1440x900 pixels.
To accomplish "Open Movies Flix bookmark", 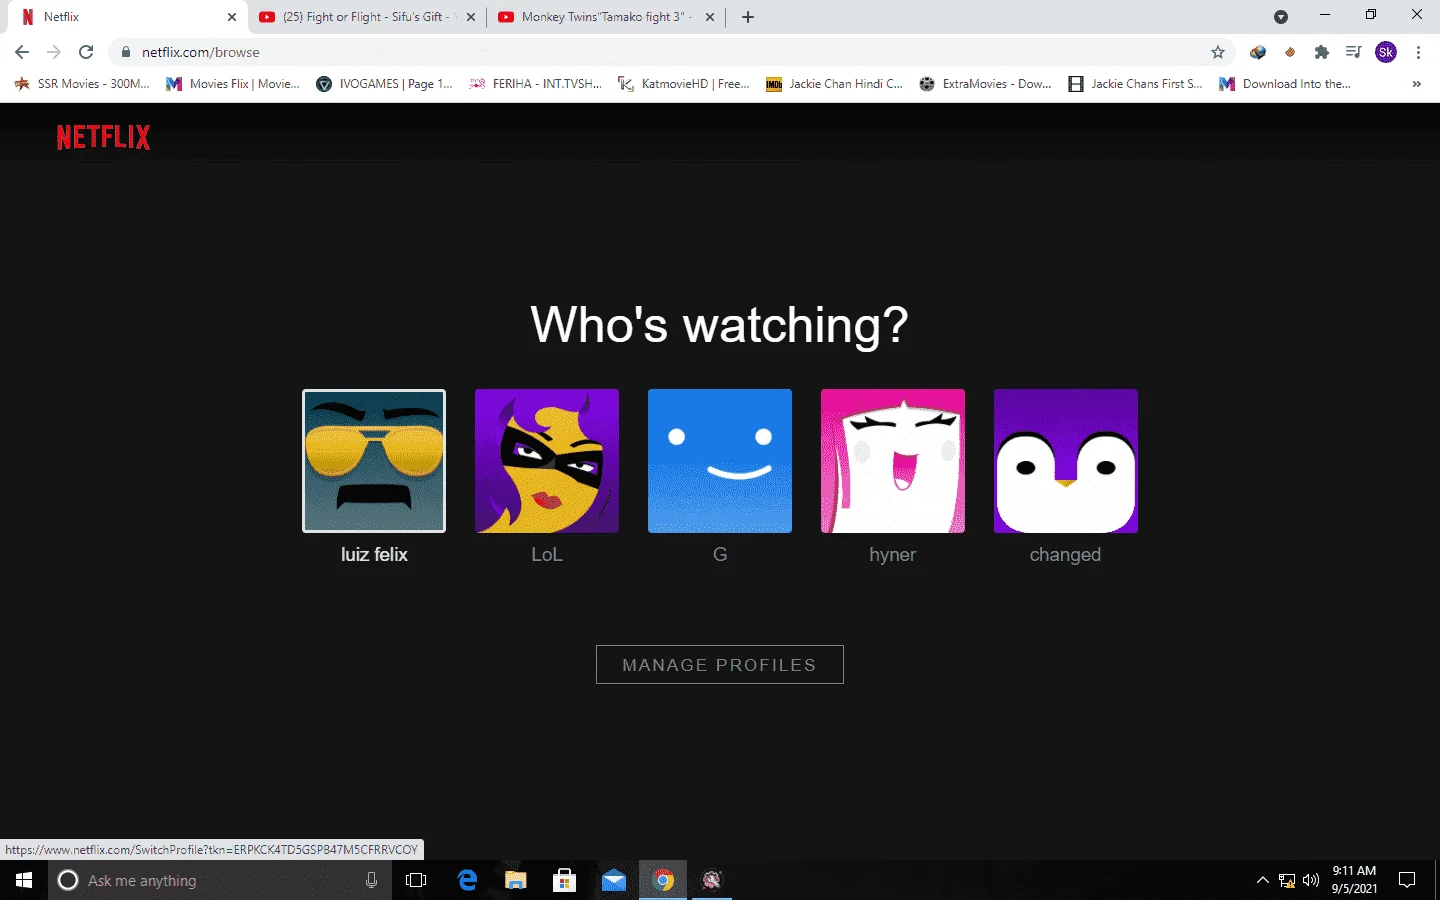I will 233,84.
